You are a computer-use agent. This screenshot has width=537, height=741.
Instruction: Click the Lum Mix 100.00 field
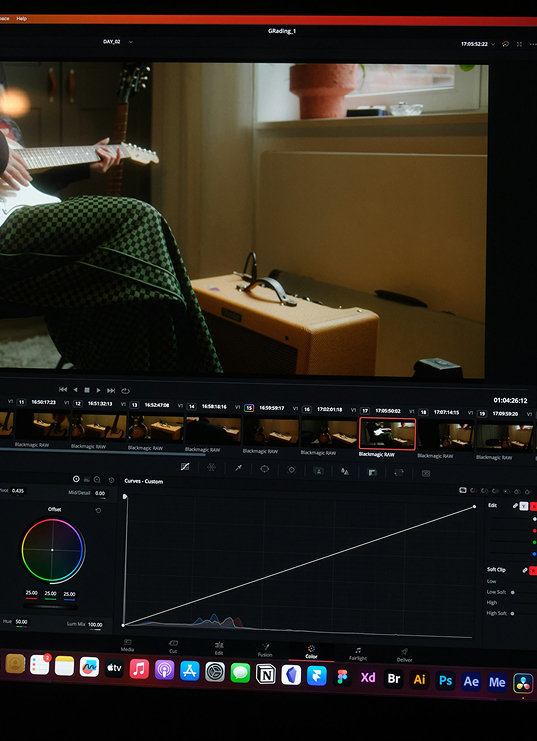pos(95,625)
